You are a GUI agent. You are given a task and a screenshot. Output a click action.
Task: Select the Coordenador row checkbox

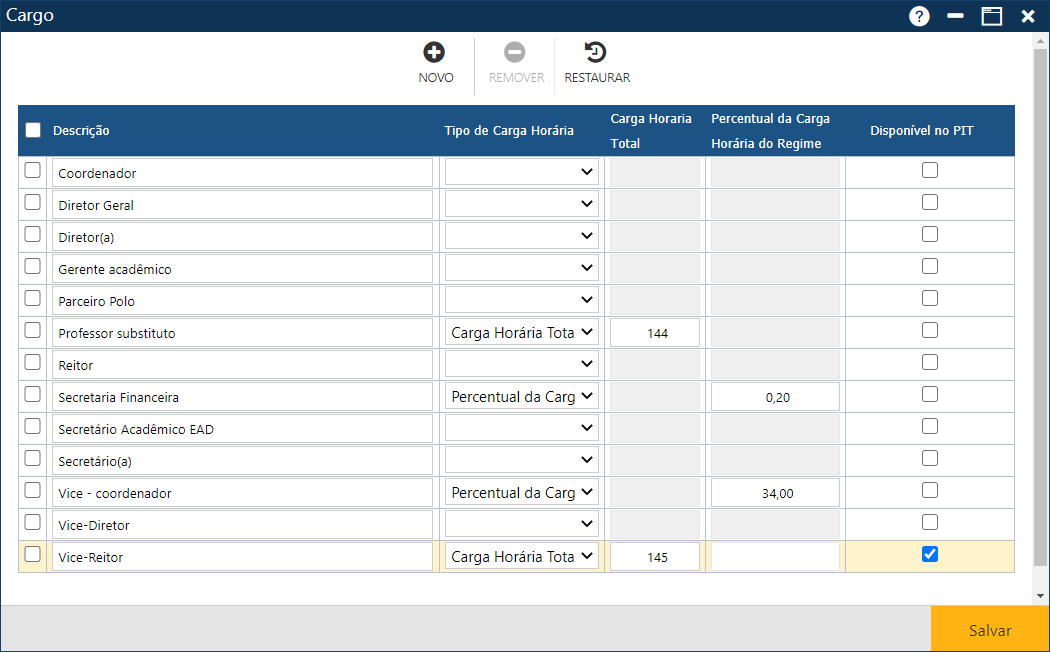tap(33, 171)
